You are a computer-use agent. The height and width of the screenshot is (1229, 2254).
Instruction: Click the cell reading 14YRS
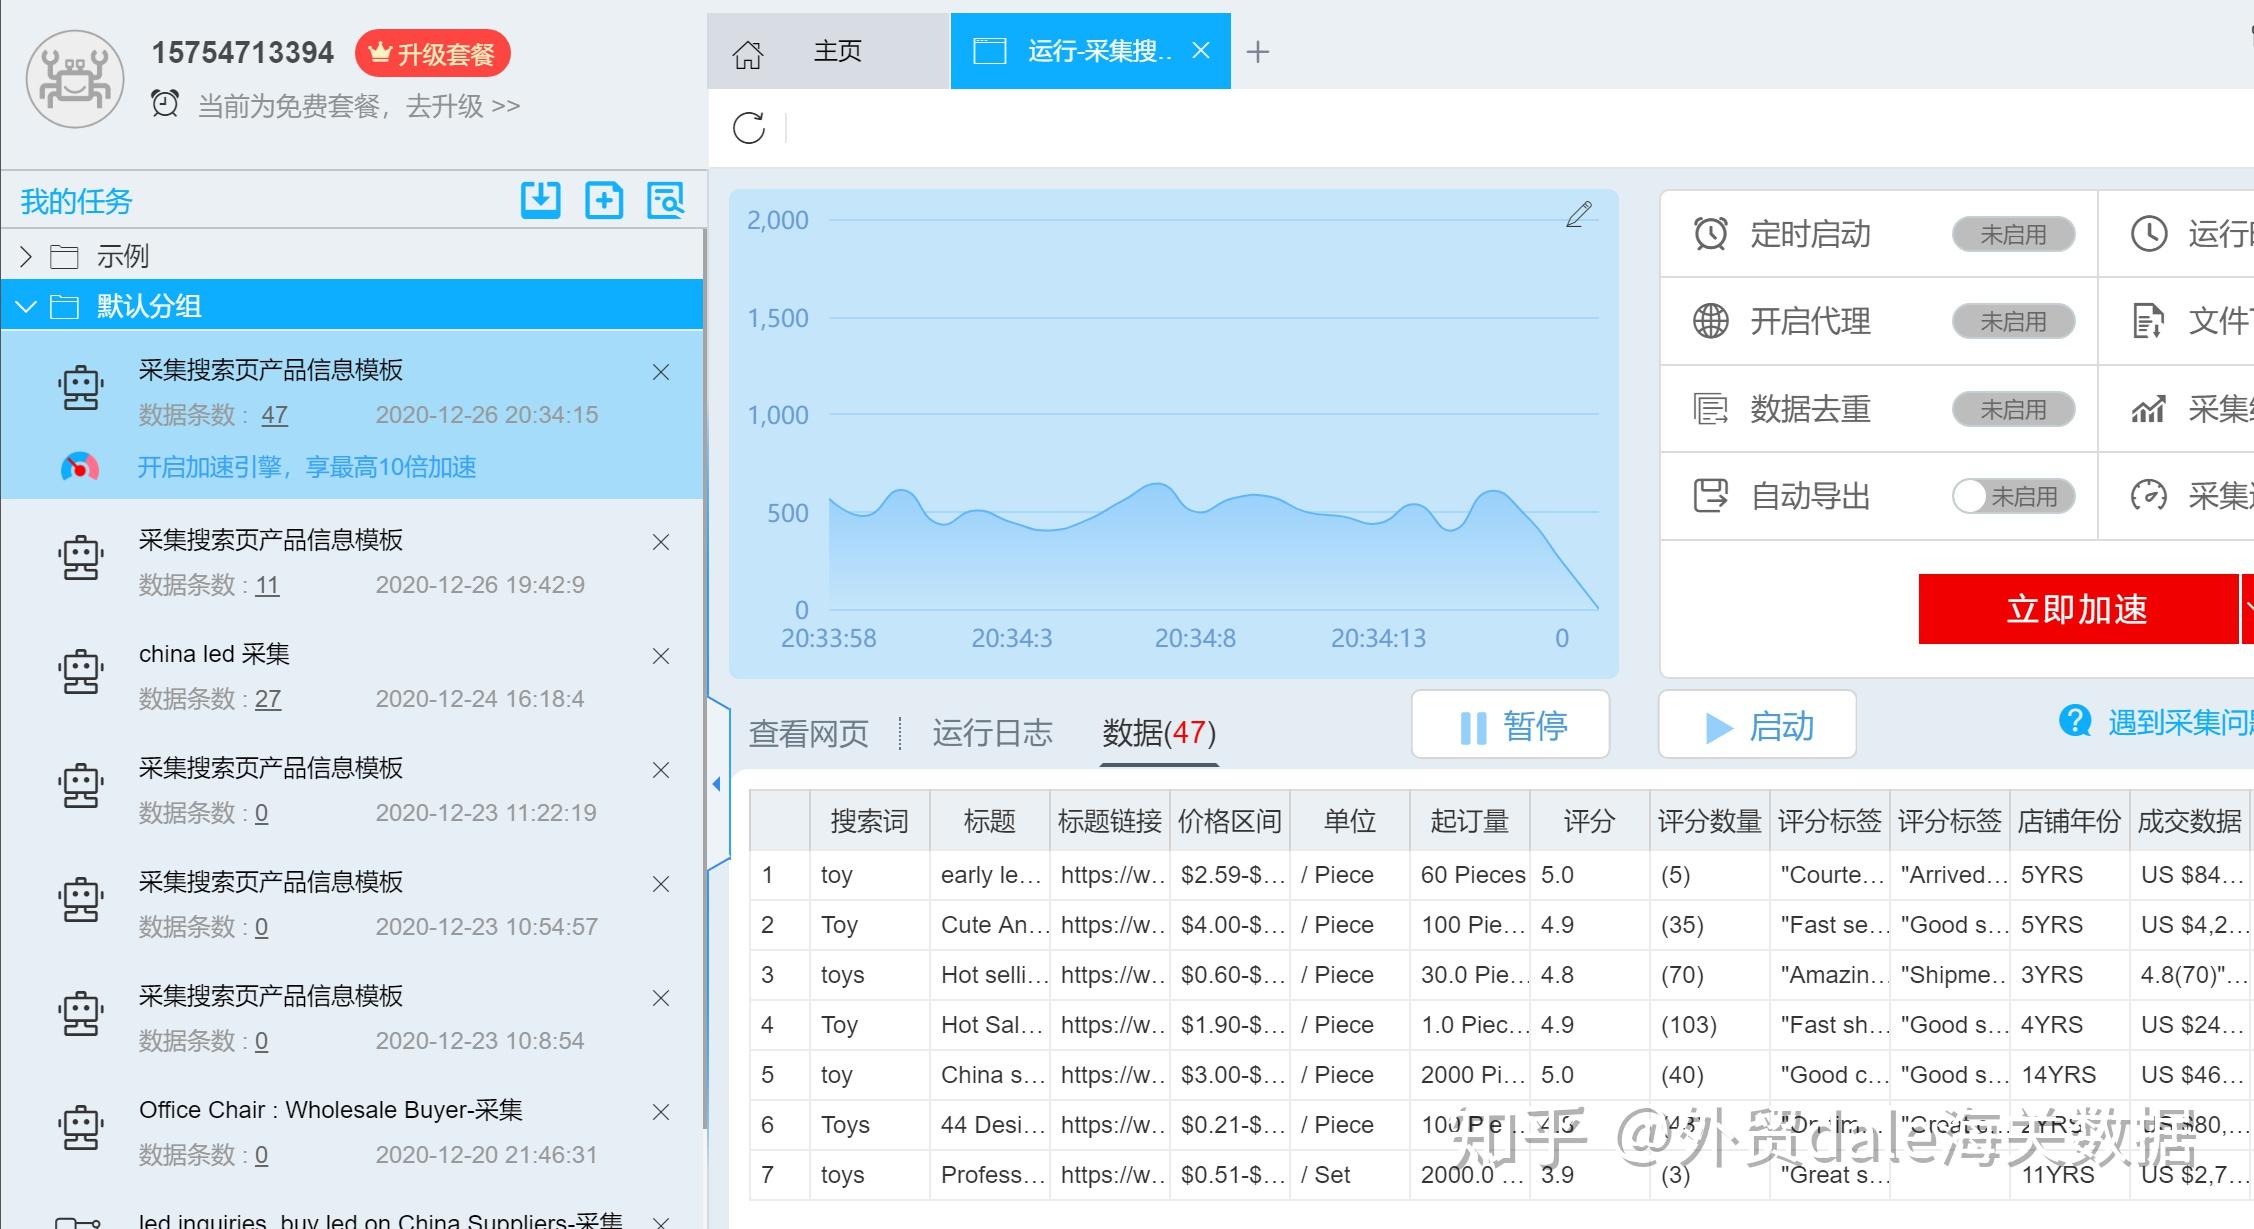point(2069,1075)
